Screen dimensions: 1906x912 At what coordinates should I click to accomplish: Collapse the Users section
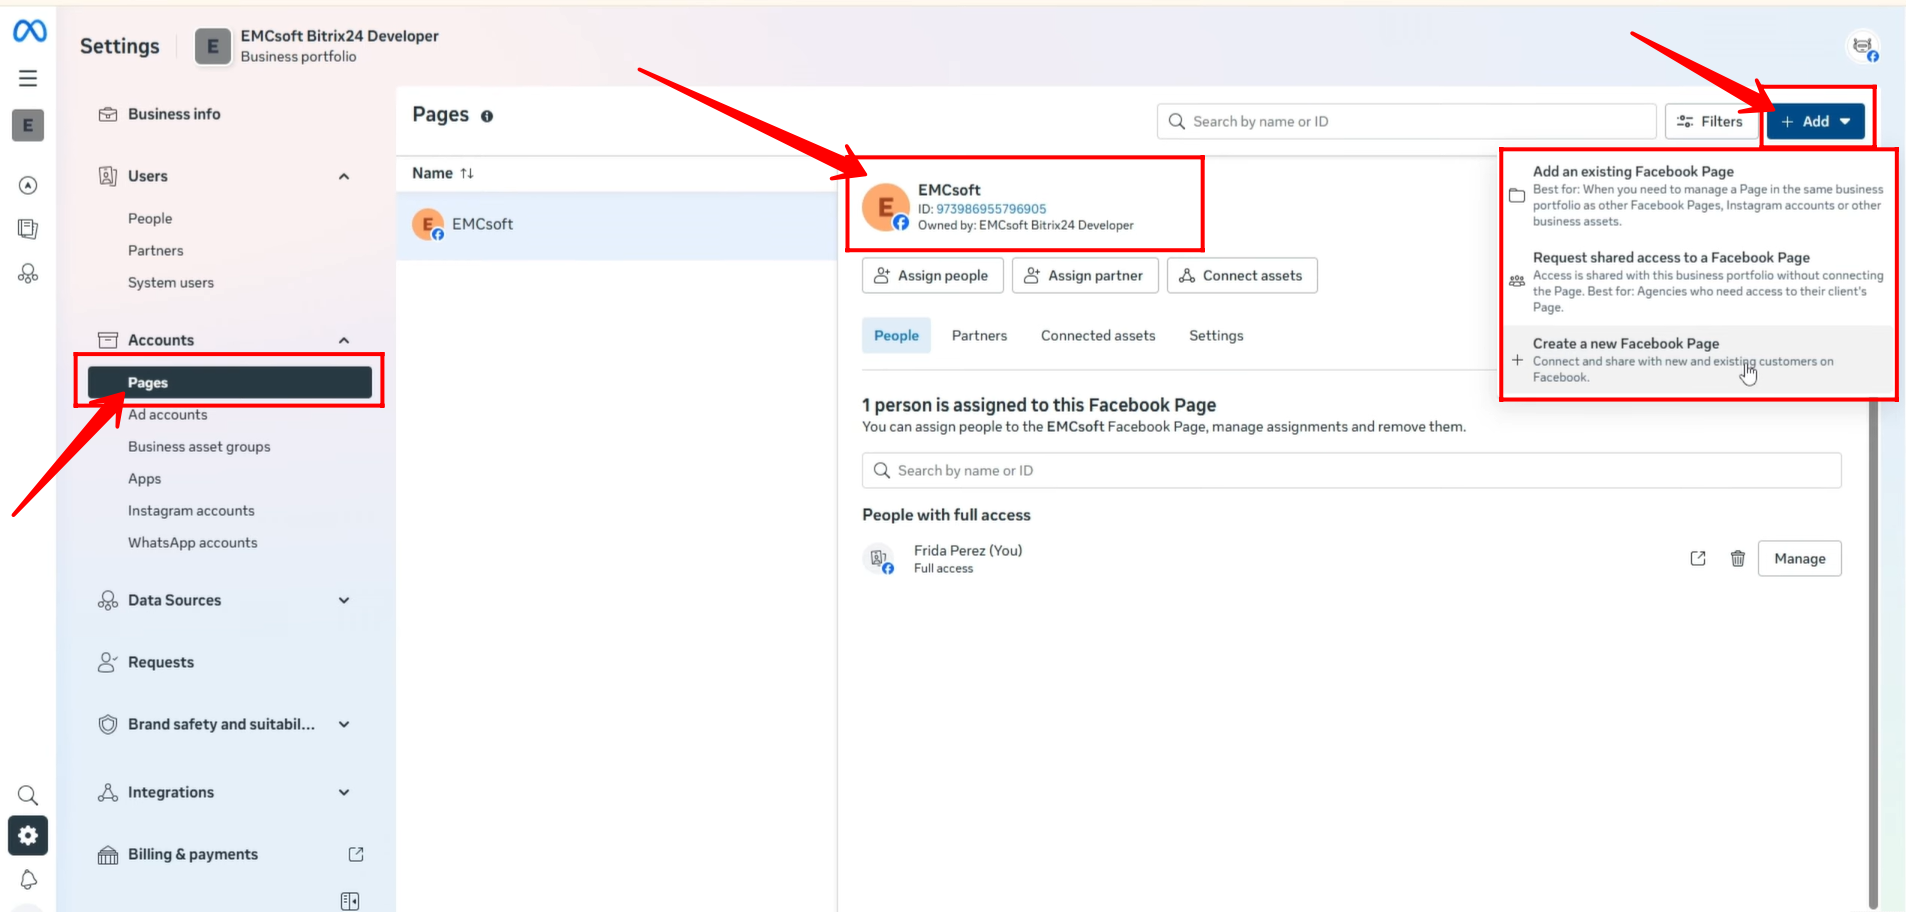(x=344, y=177)
